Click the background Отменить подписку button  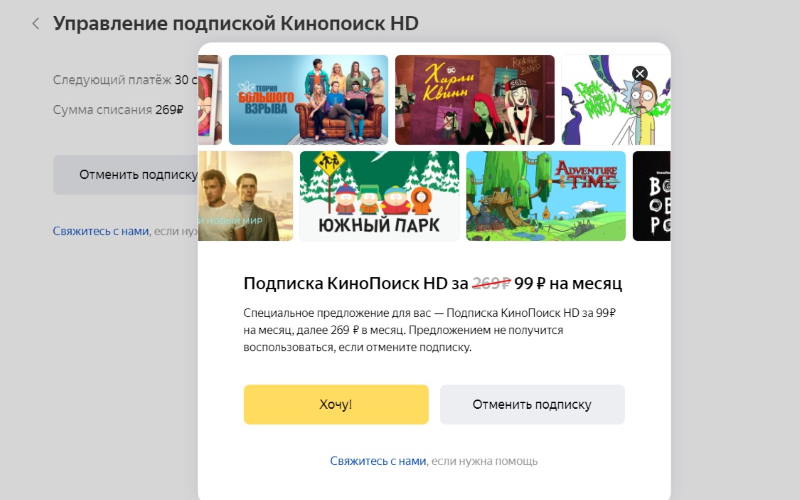126,174
